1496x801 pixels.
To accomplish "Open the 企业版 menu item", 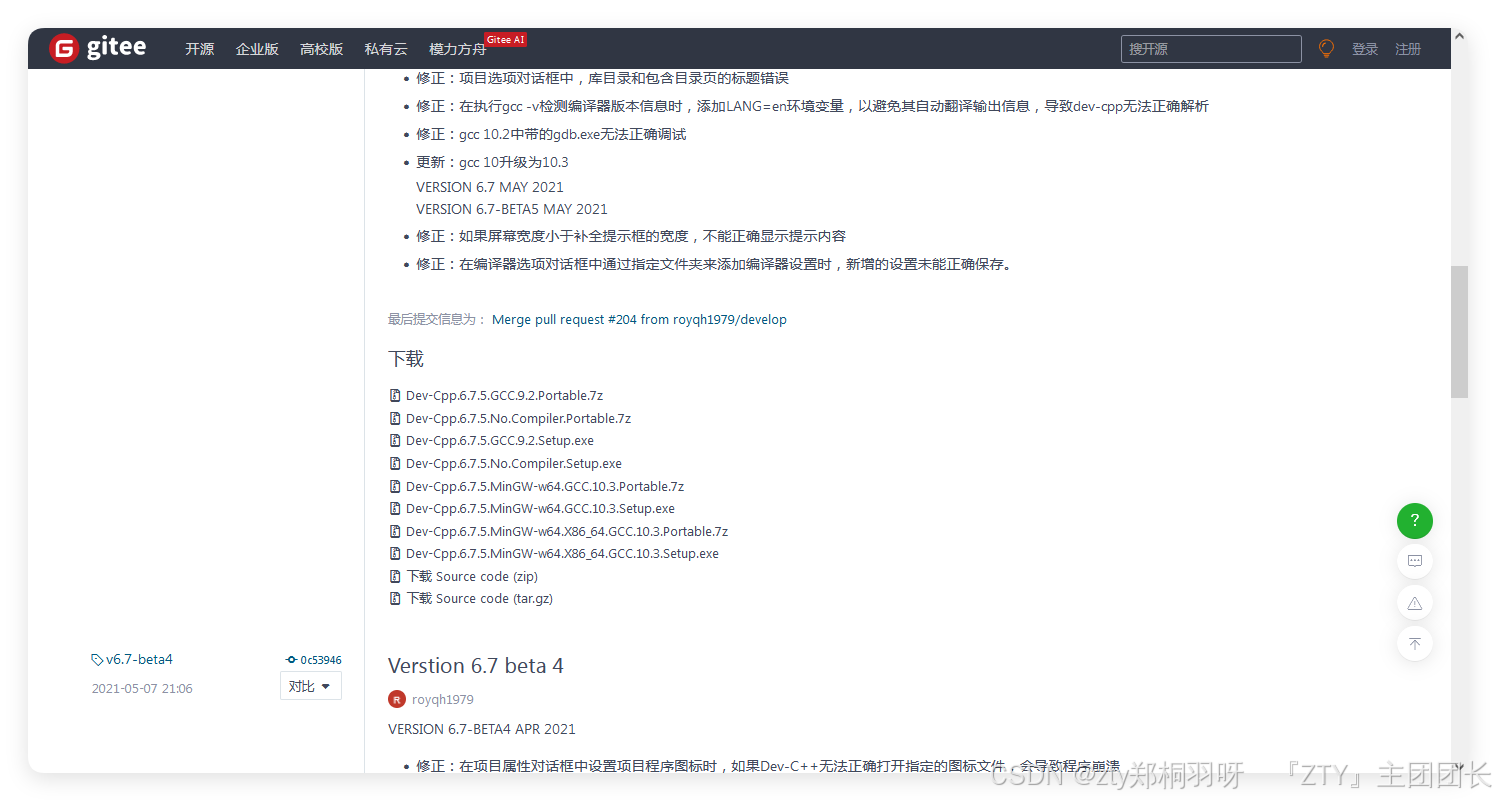I will [x=257, y=49].
